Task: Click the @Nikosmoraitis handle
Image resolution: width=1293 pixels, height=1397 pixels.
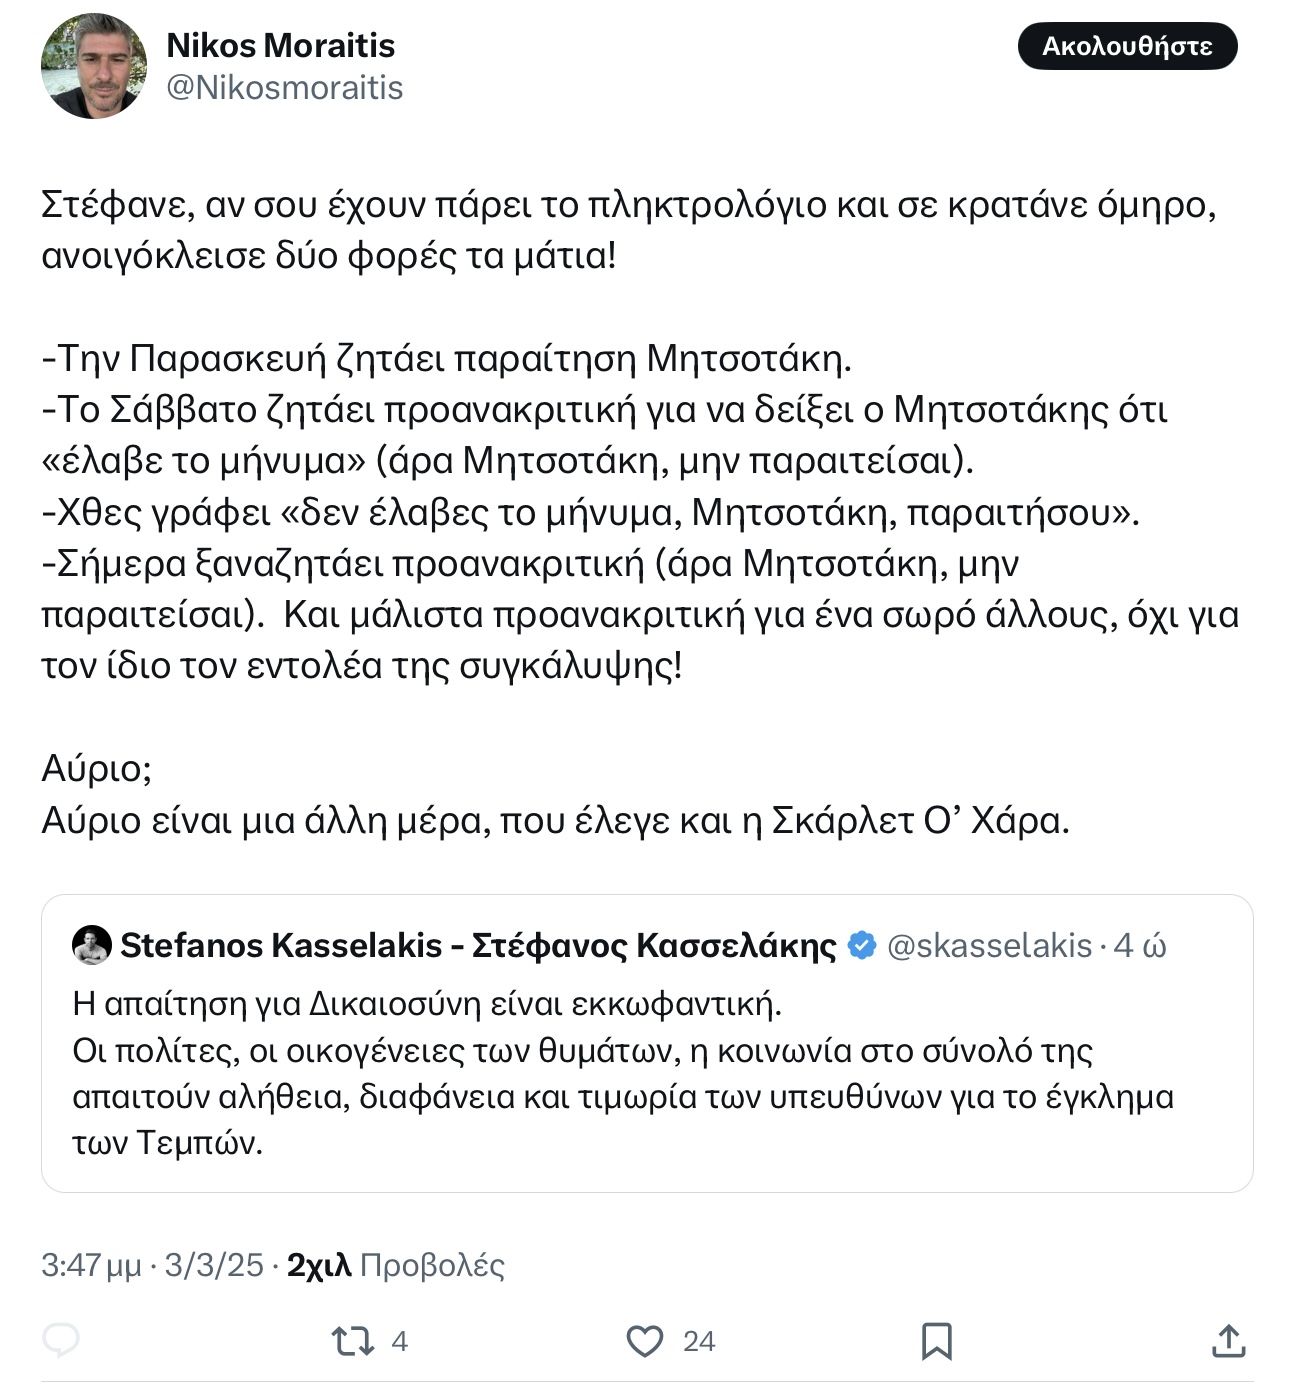Action: (284, 88)
